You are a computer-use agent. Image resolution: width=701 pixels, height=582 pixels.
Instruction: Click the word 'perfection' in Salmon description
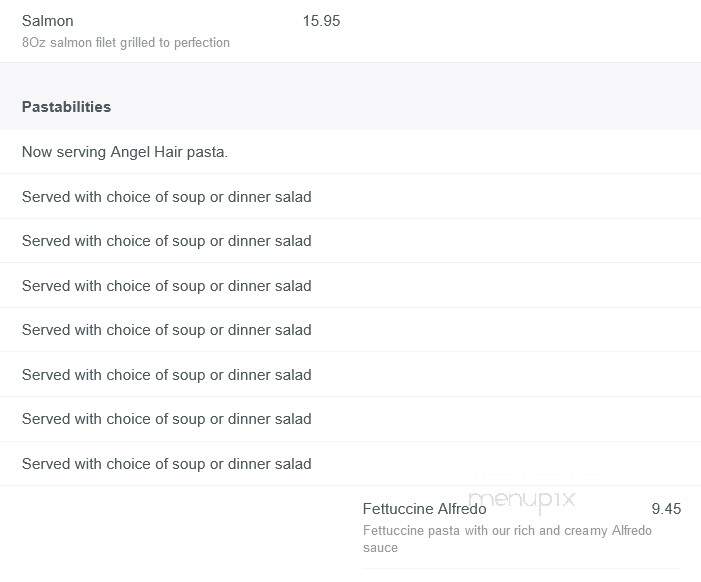coord(202,42)
